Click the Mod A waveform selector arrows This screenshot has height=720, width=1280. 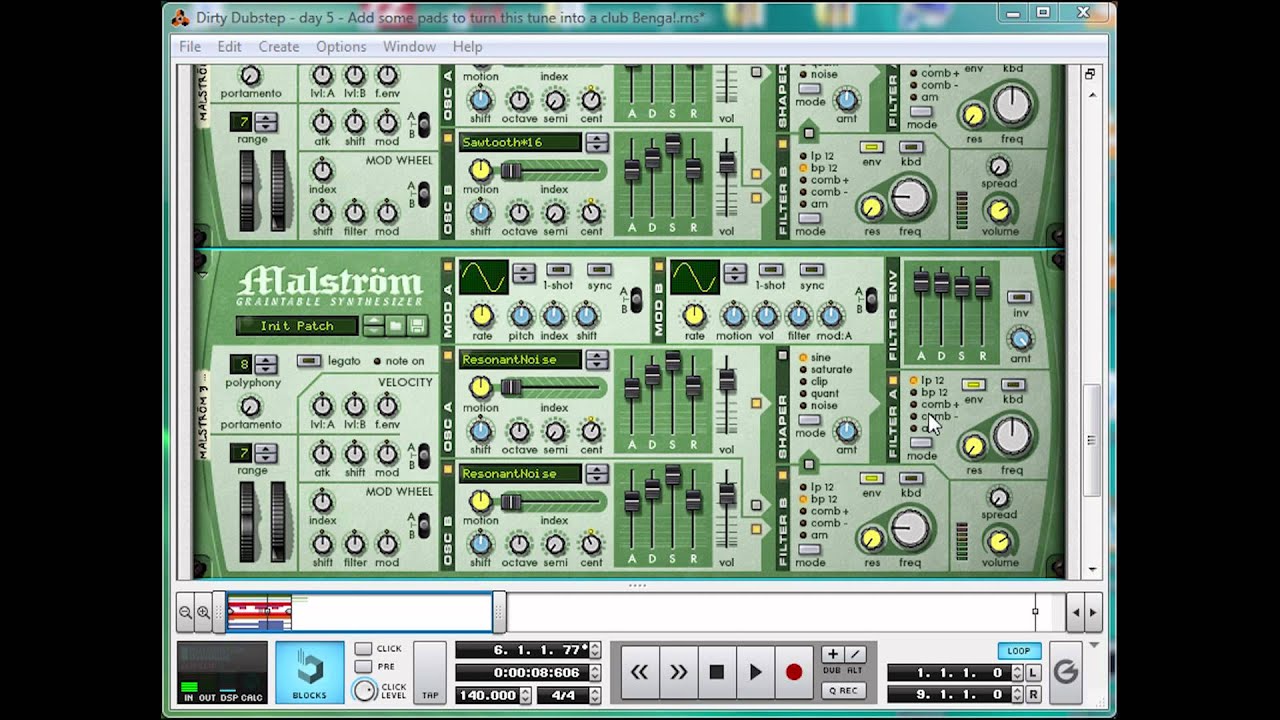point(524,274)
